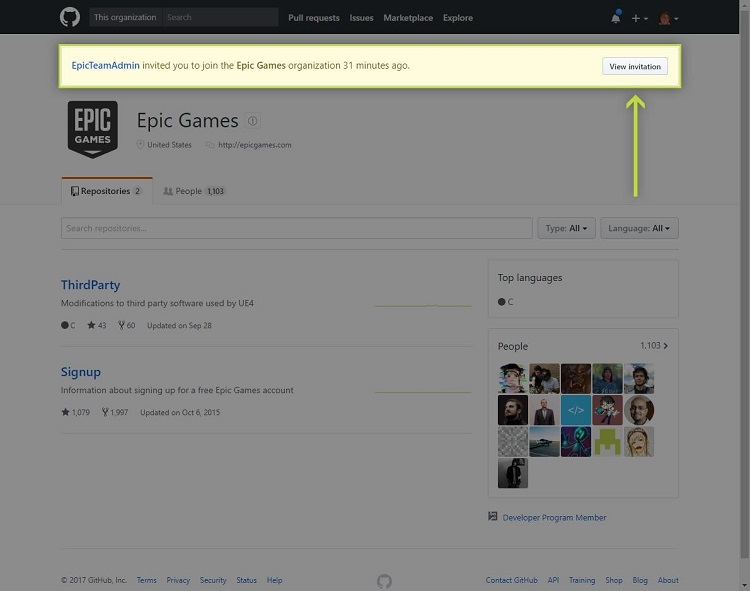Open Explore from top navigation

tap(458, 18)
